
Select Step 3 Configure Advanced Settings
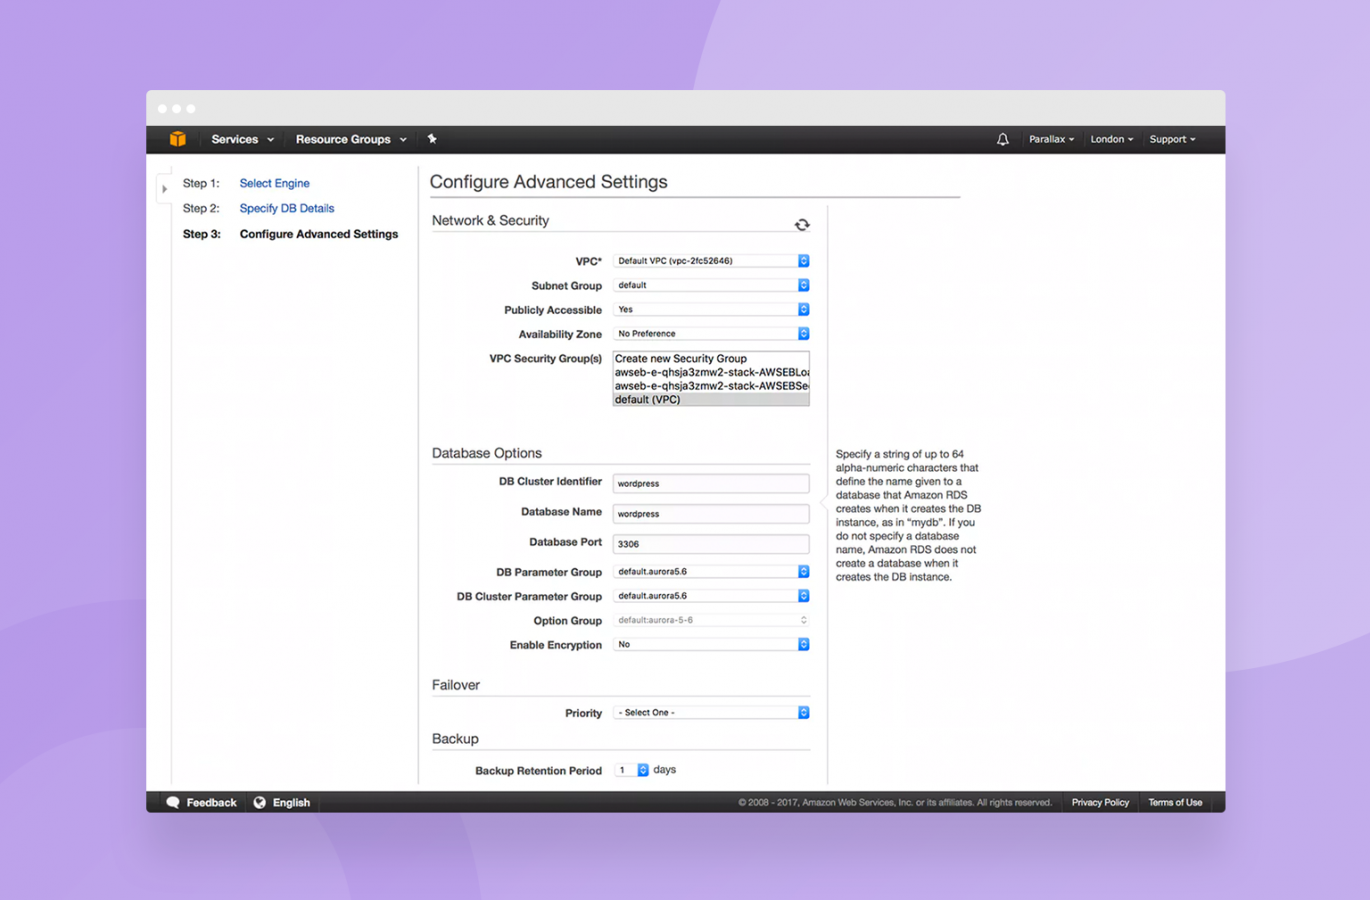coord(319,234)
